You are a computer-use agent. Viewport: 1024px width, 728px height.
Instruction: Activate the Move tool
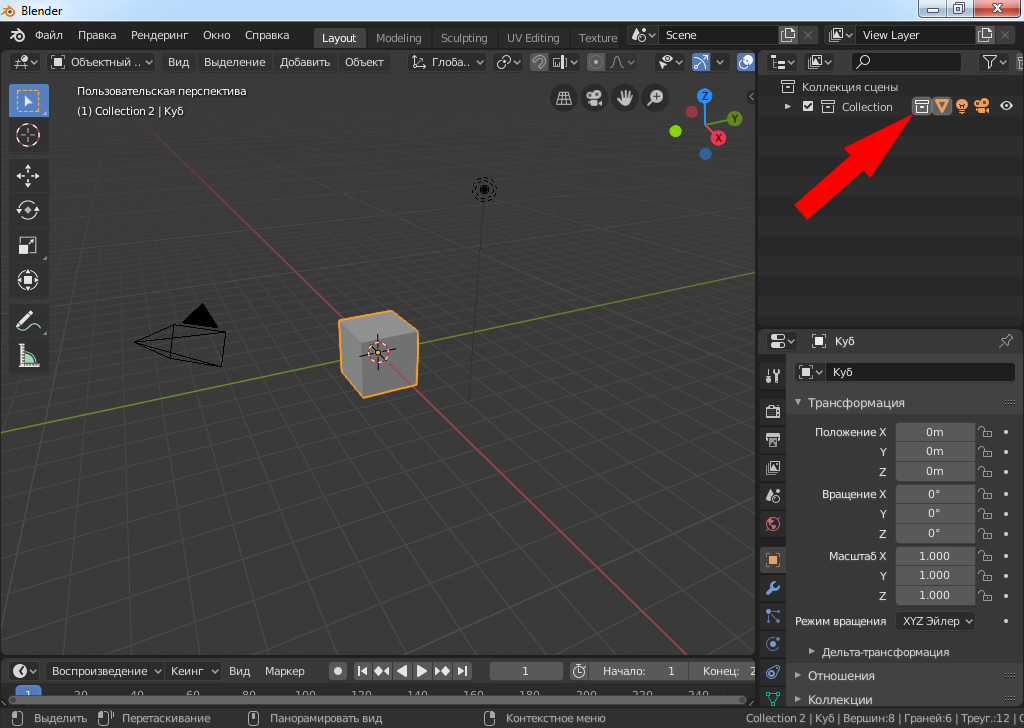coord(28,177)
